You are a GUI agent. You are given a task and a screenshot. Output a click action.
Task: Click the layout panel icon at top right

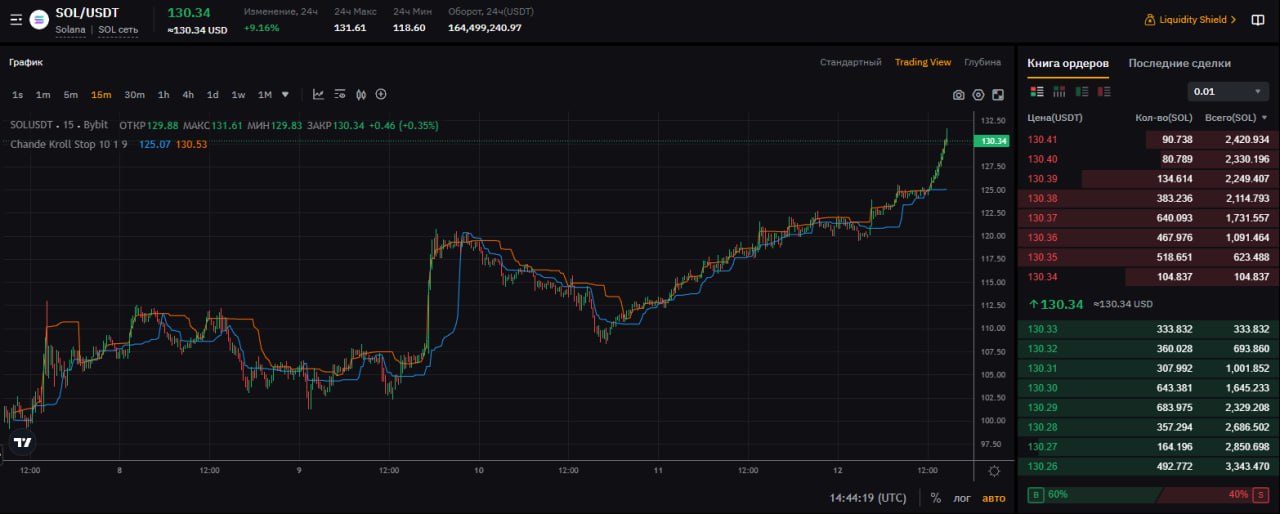(1258, 19)
